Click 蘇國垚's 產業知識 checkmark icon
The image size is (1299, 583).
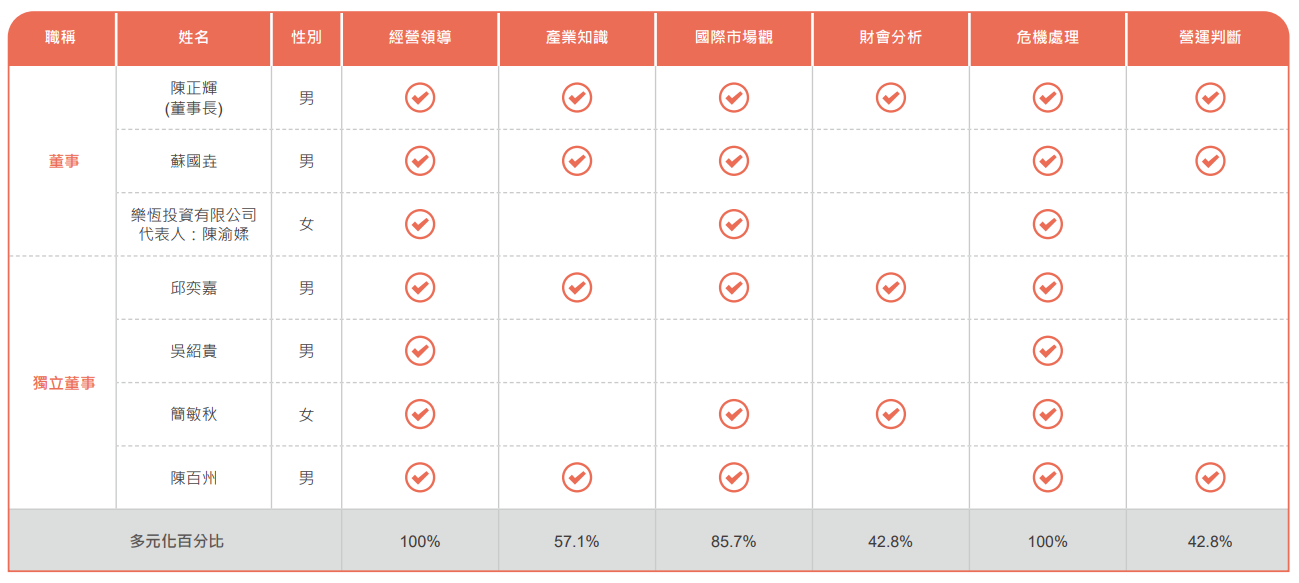pyautogui.click(x=577, y=161)
